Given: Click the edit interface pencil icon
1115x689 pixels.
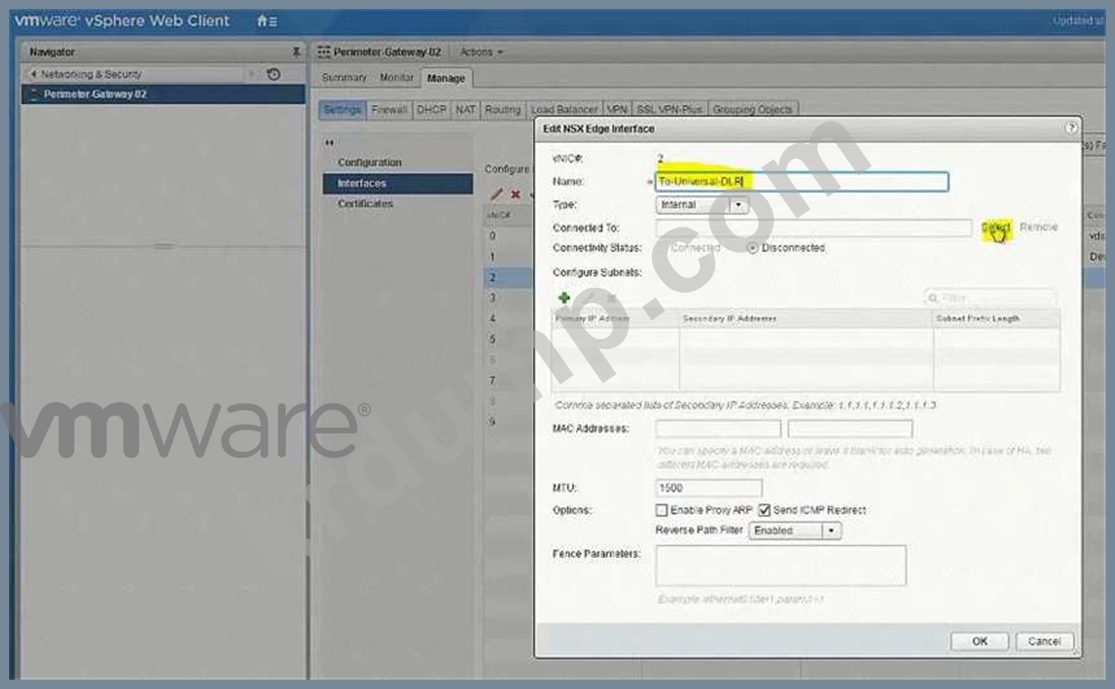Looking at the screenshot, I should pos(496,194).
